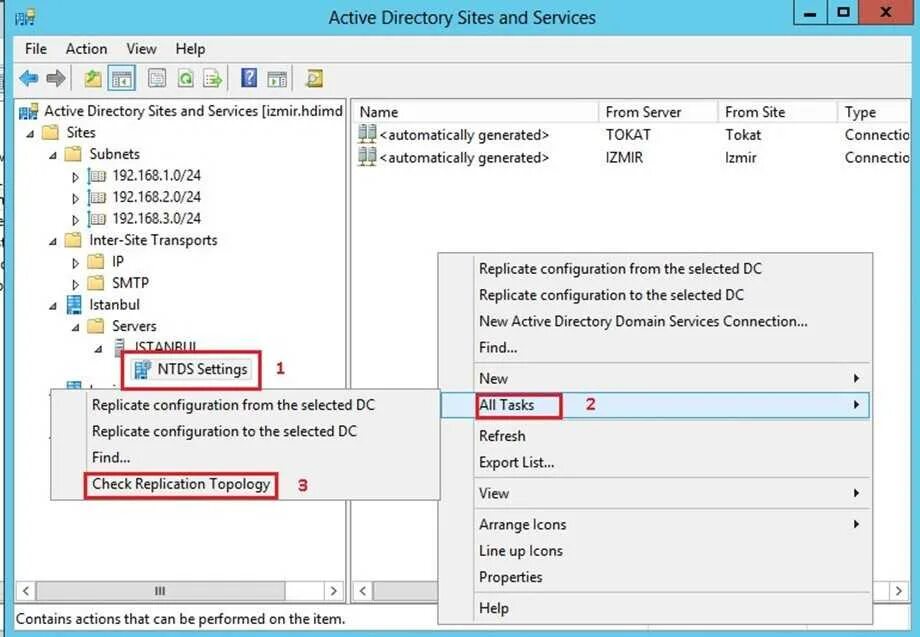
Task: Open the New submenu in context menu
Action: [x=655, y=378]
